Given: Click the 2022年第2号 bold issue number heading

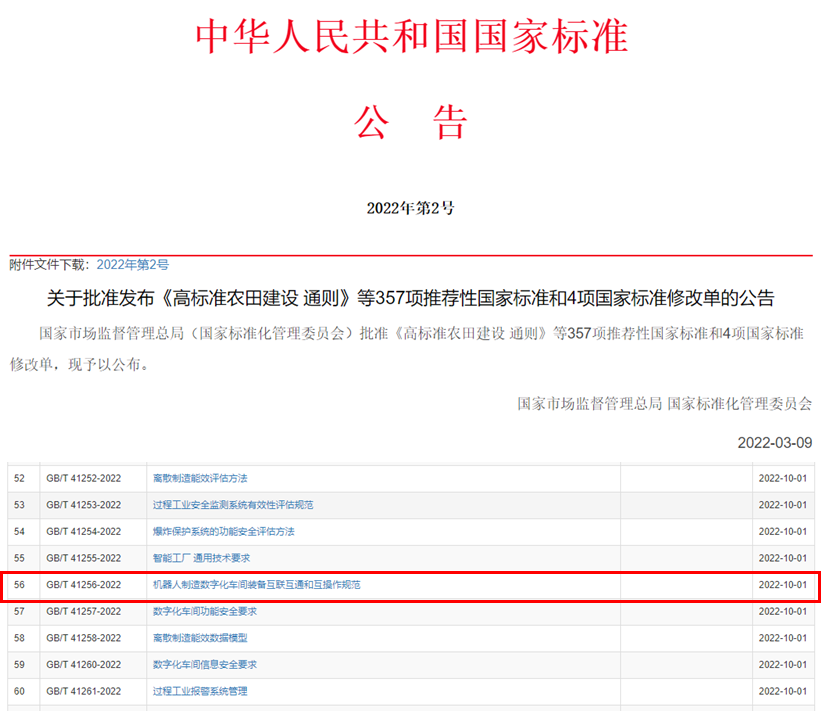Looking at the screenshot, I should pyautogui.click(x=410, y=208).
